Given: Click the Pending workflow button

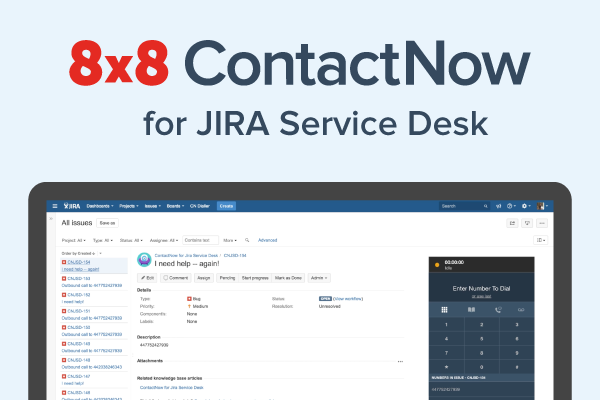Looking at the screenshot, I should [x=227, y=278].
